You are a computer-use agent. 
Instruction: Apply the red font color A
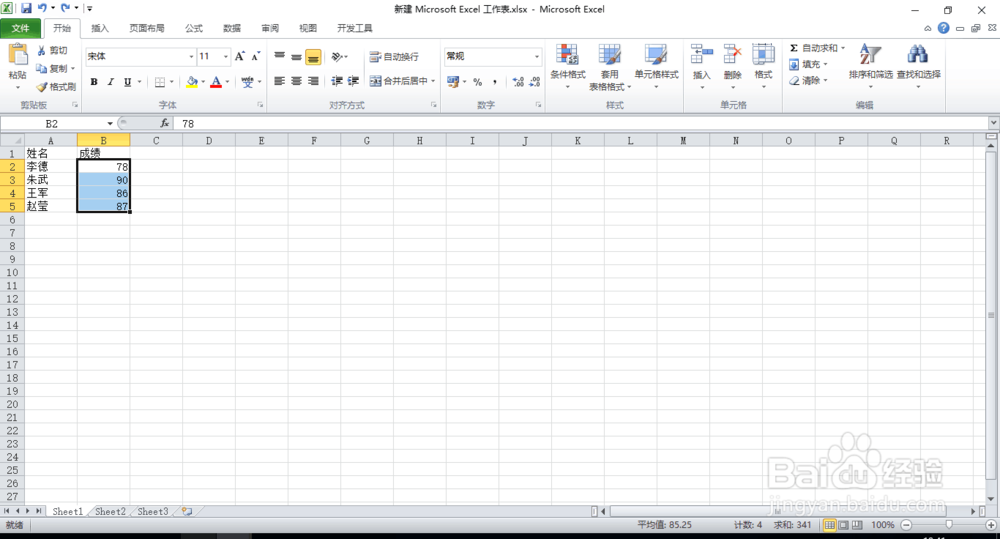[216, 82]
